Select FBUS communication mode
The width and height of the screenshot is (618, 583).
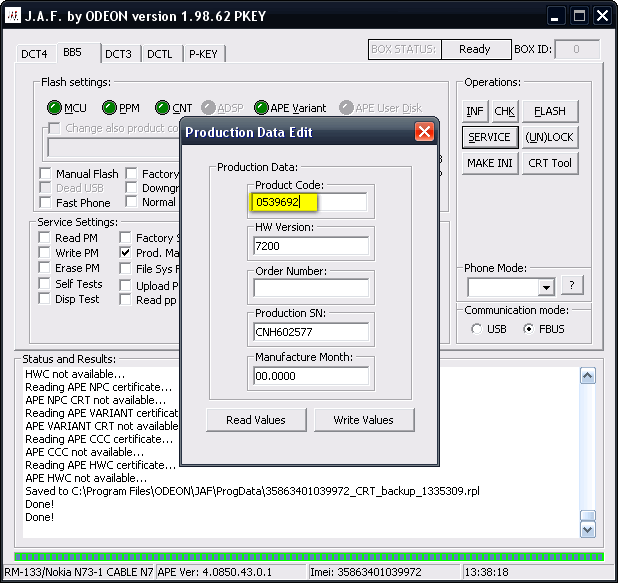click(x=529, y=329)
